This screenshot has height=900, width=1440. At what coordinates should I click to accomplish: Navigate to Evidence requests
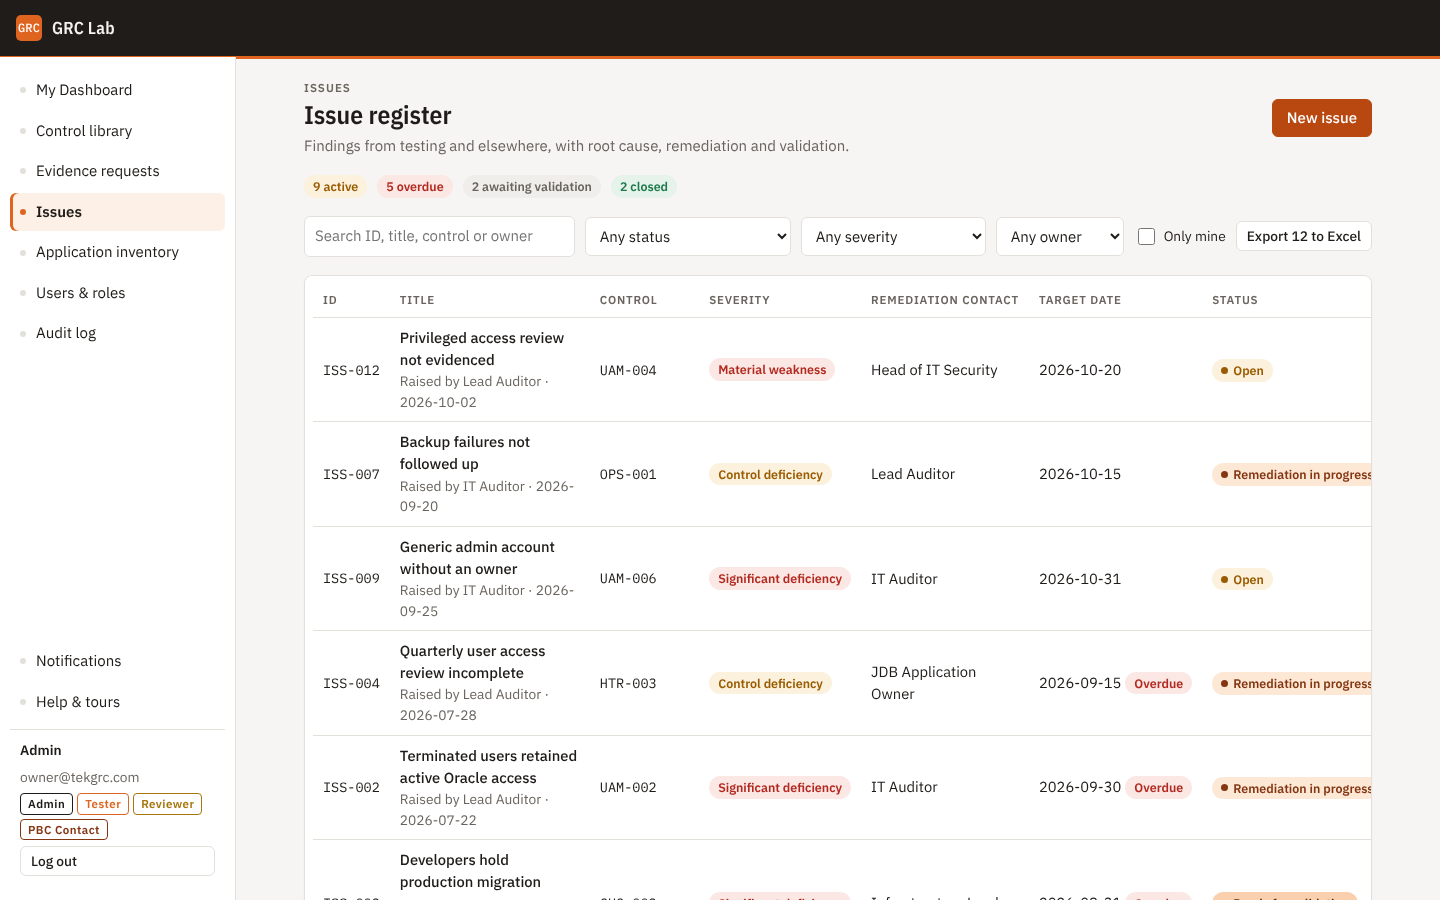(x=117, y=171)
